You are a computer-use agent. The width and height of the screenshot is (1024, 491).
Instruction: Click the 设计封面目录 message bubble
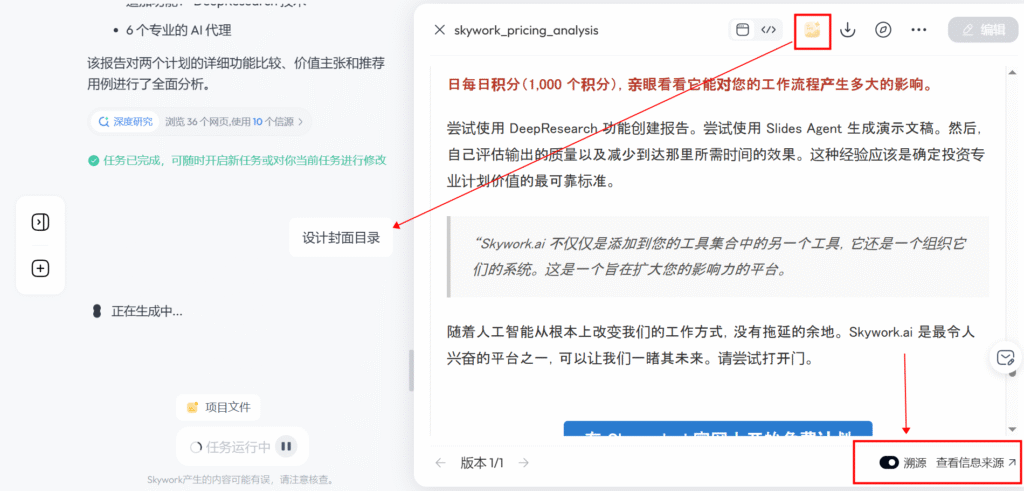pos(341,238)
